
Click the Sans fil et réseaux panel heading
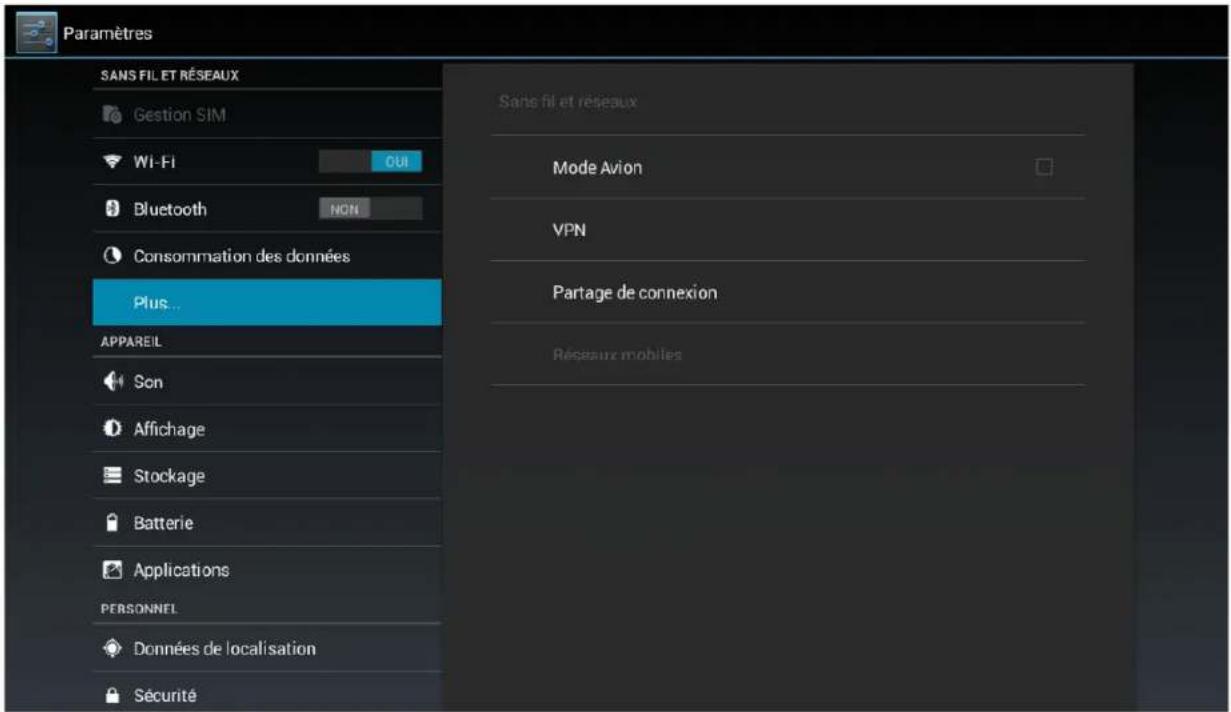[x=566, y=102]
